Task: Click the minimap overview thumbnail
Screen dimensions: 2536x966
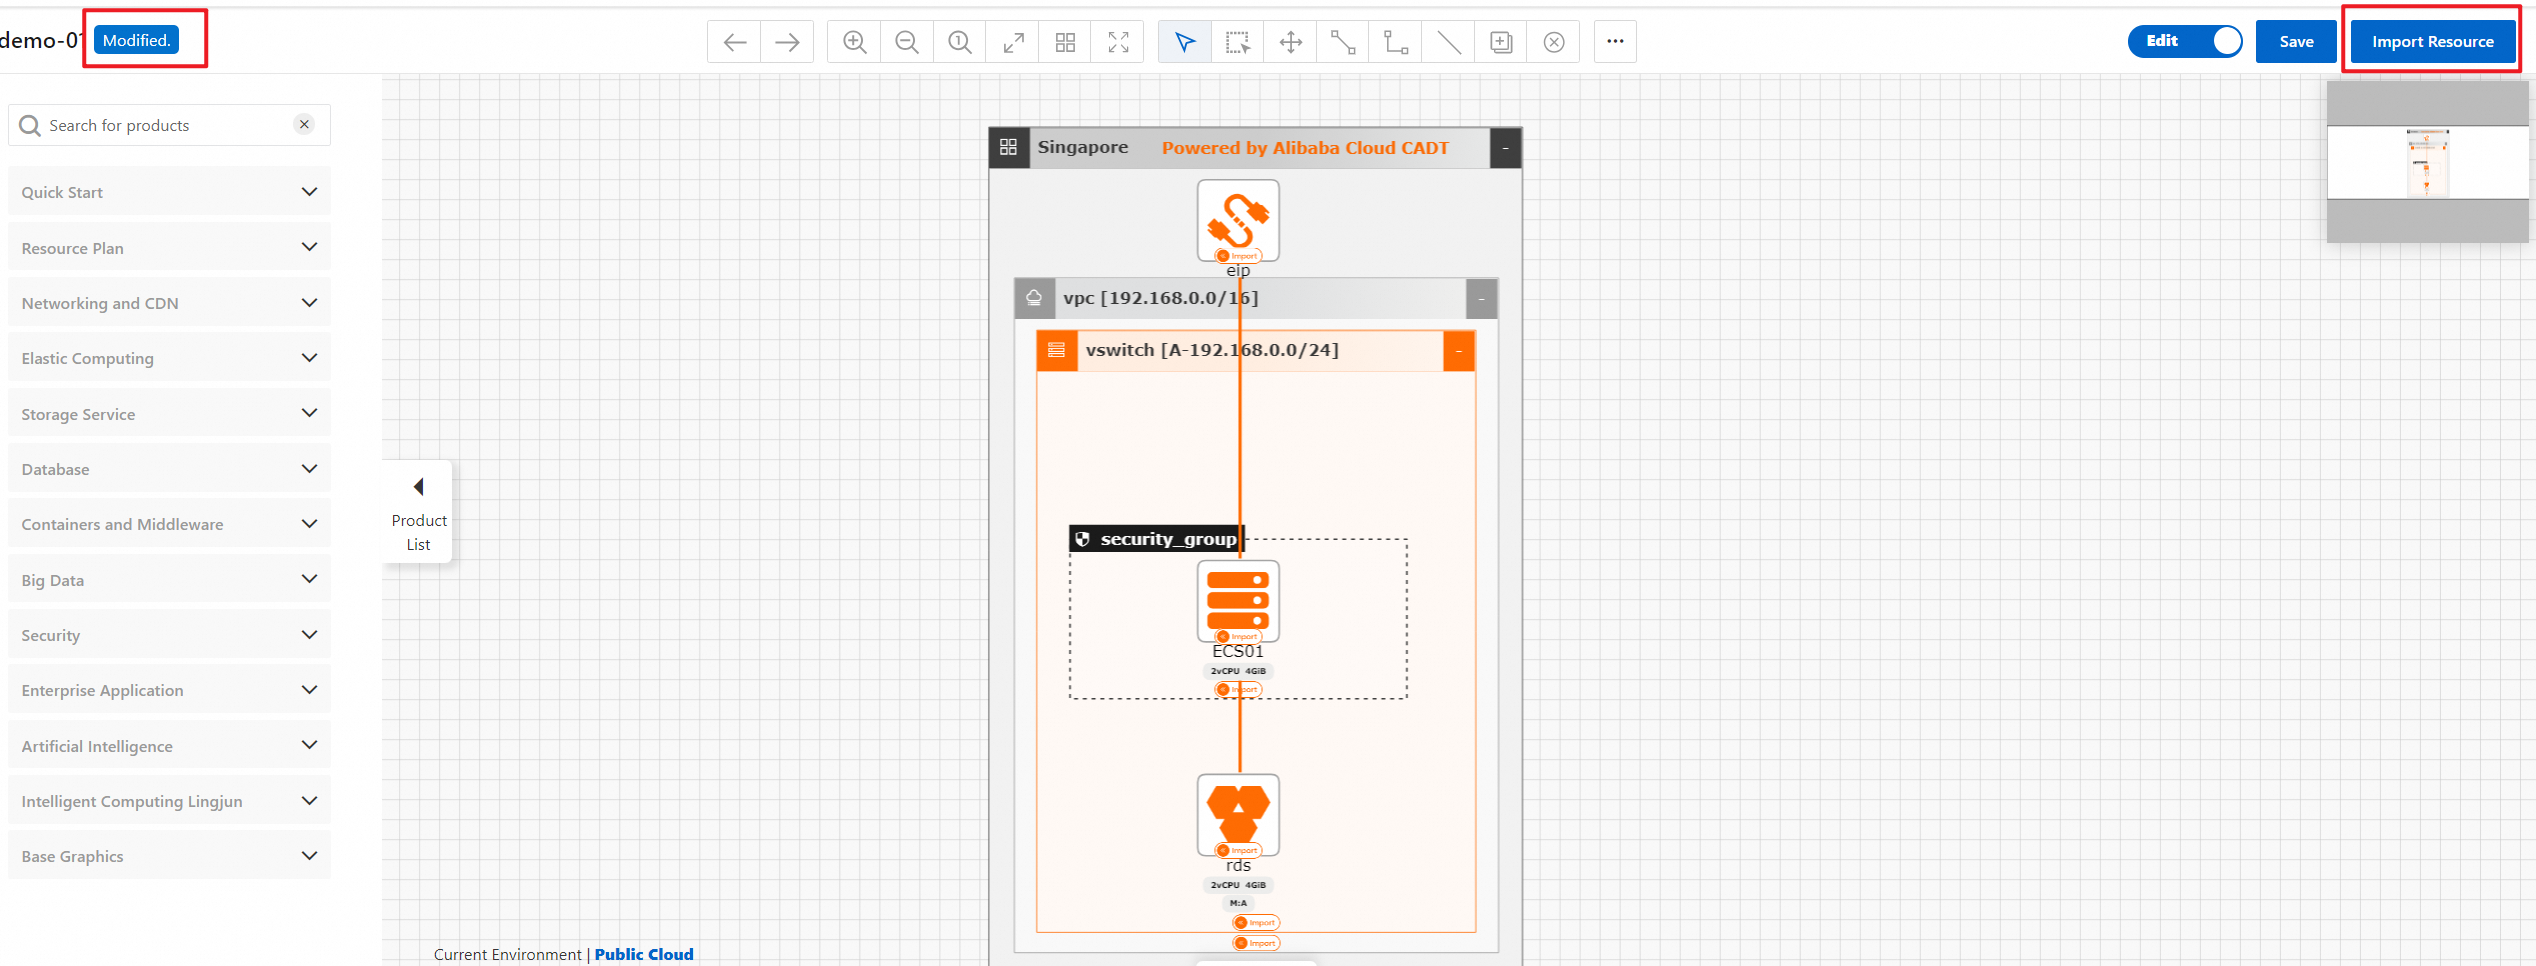Action: pyautogui.click(x=2427, y=162)
